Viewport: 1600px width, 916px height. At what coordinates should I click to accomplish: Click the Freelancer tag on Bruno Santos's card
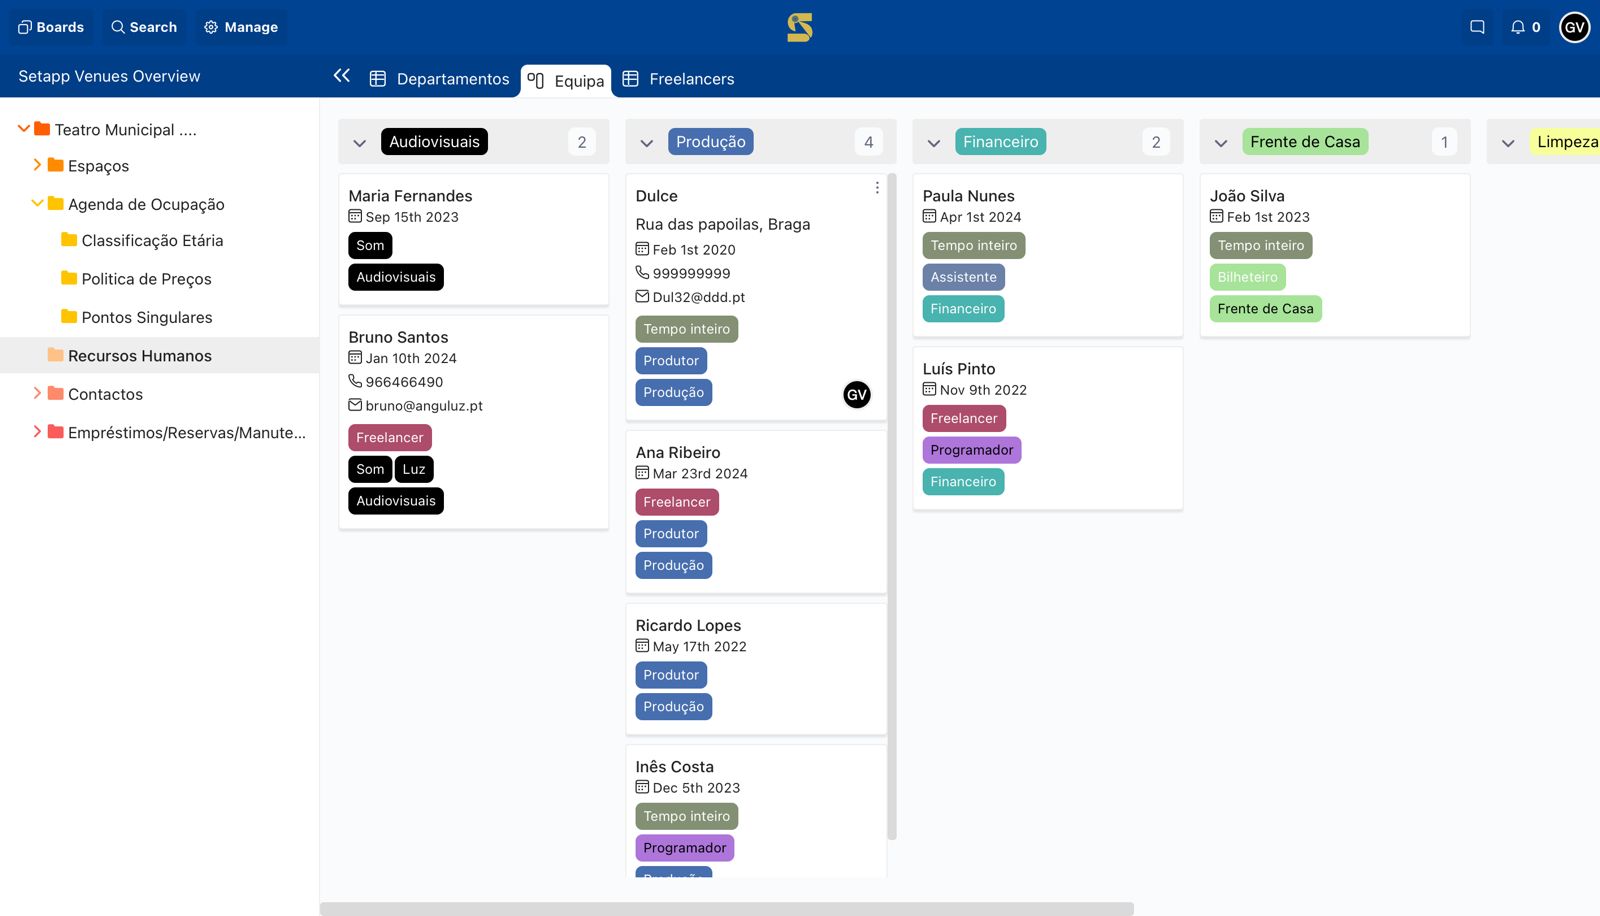[390, 437]
